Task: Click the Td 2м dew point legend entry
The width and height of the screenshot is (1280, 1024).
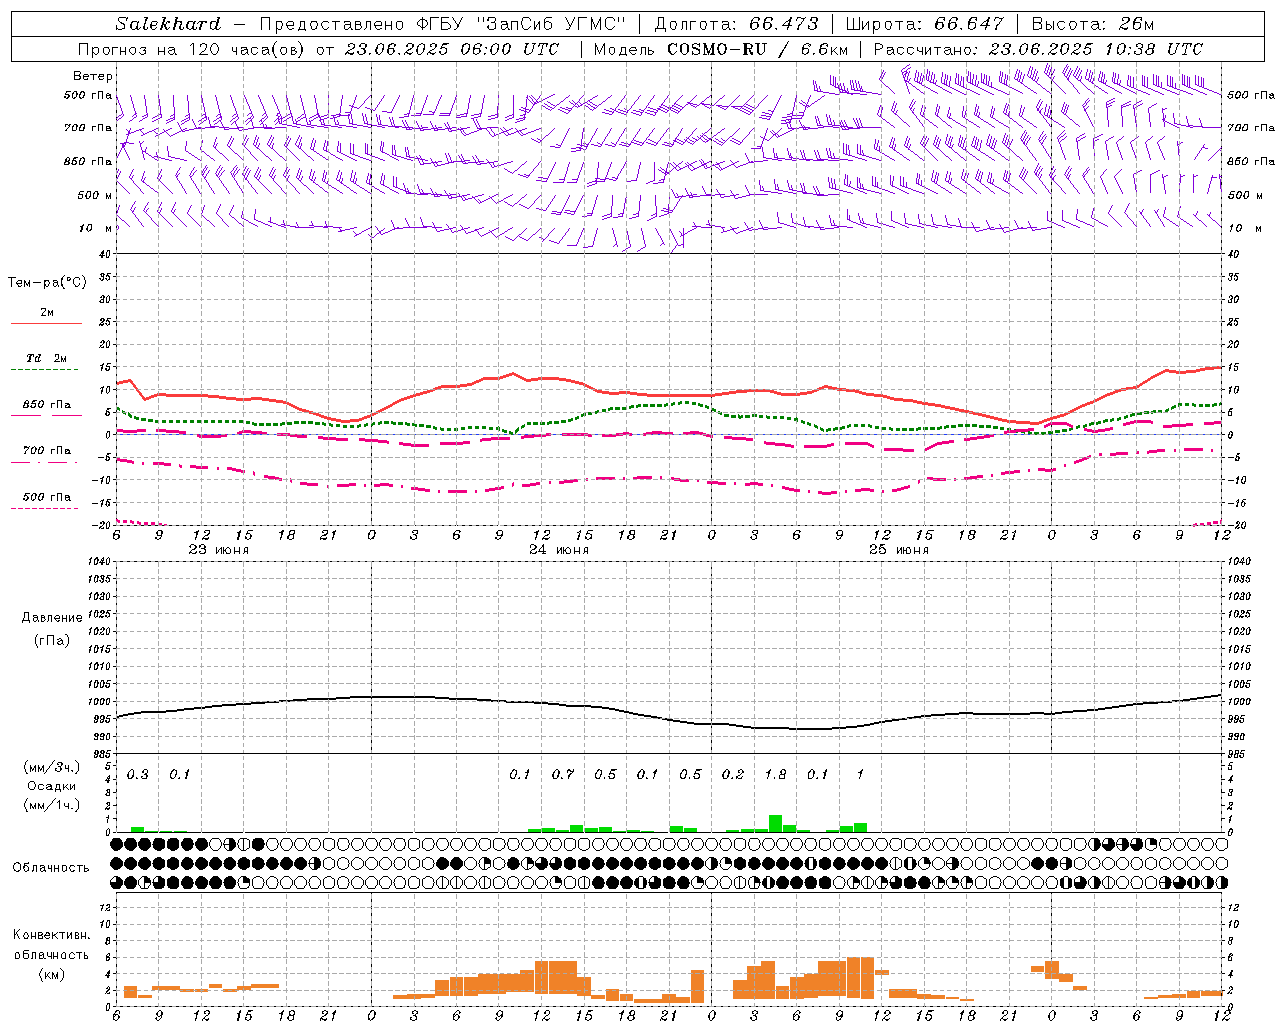Action: (47, 358)
